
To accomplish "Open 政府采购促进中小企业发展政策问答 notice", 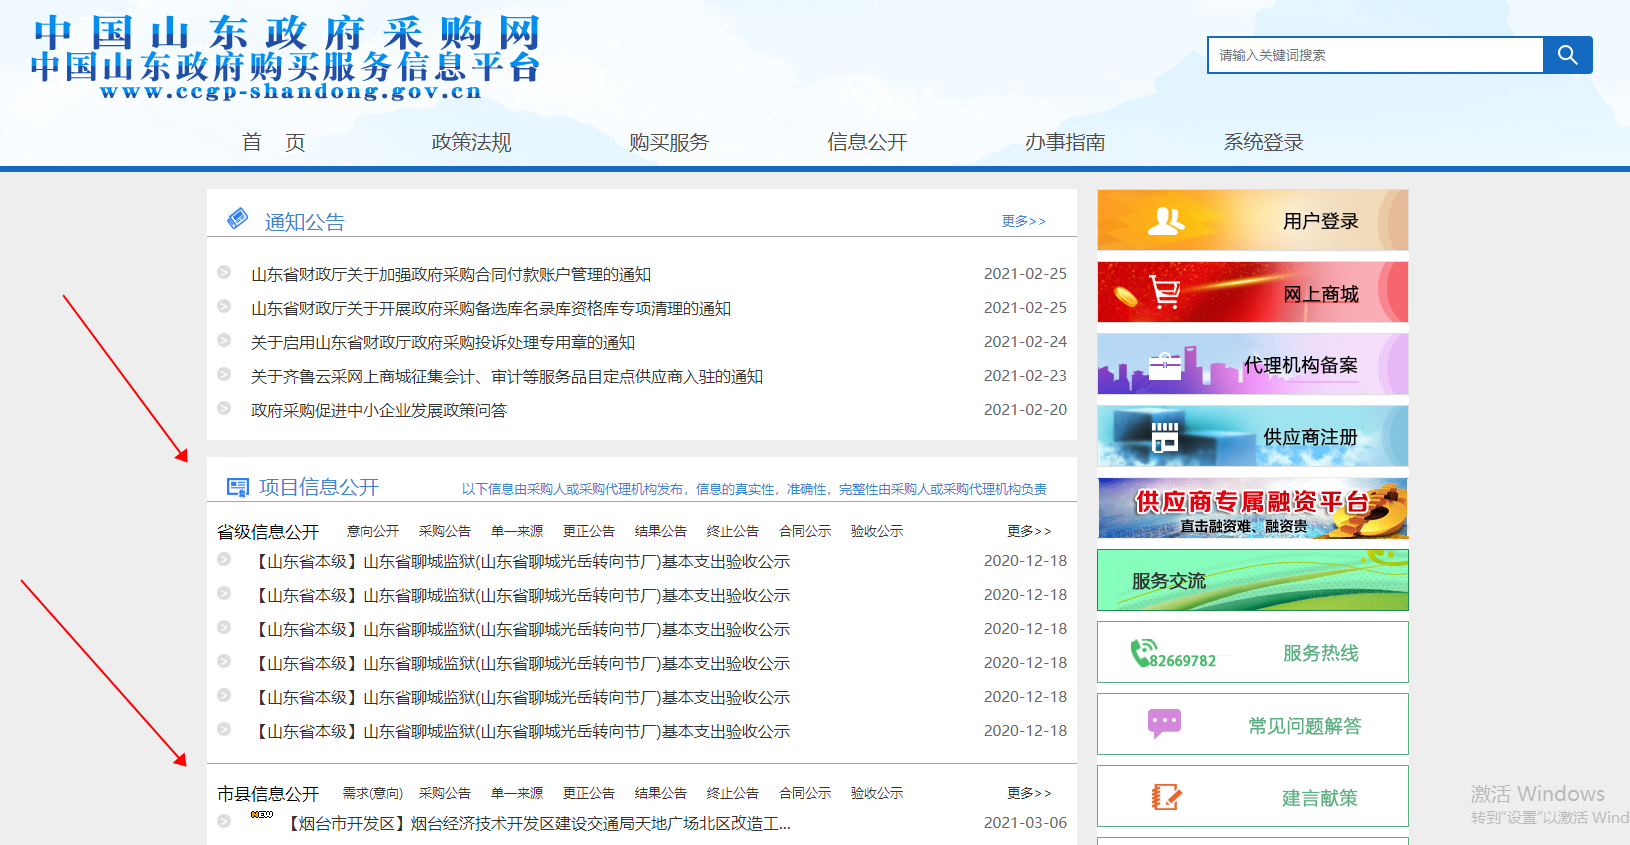I will click(x=379, y=410).
